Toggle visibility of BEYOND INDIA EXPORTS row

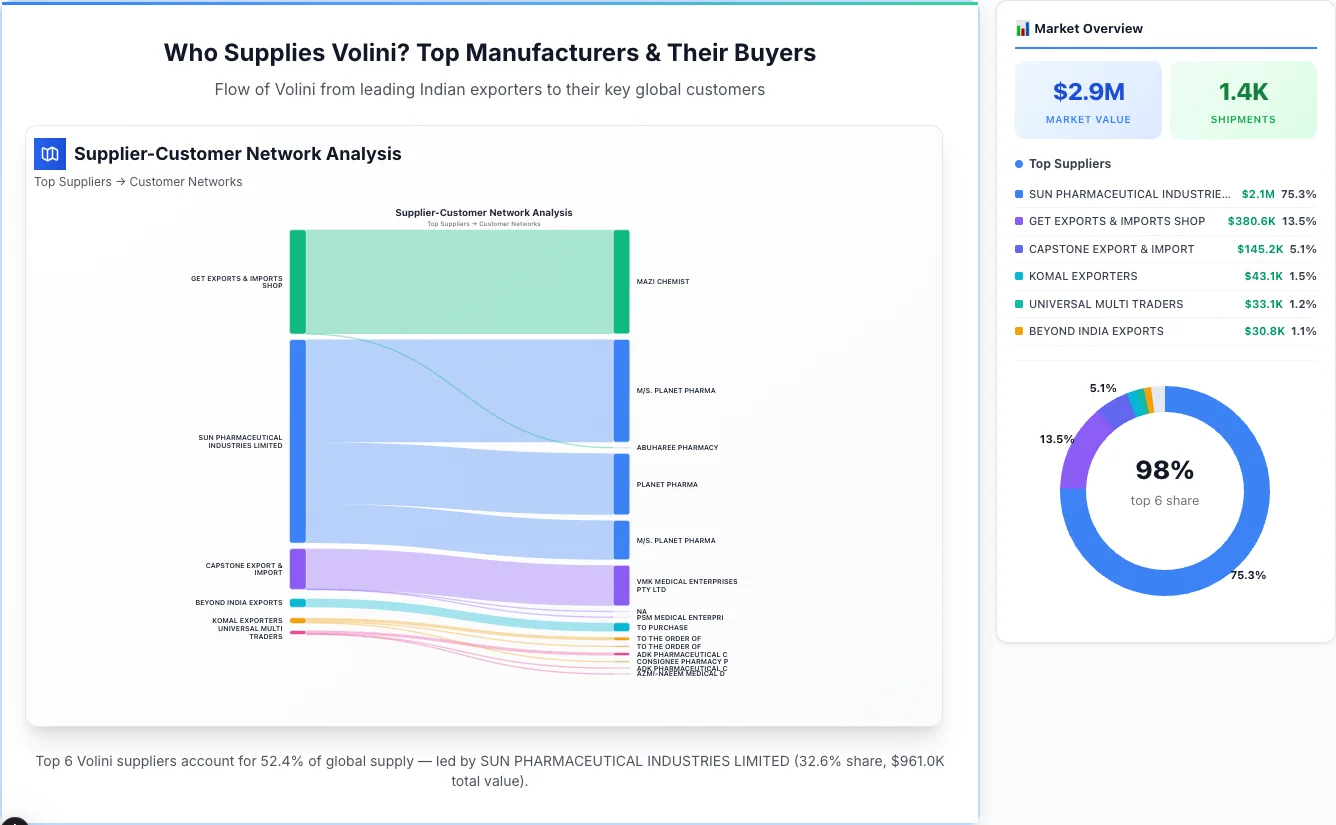tap(1150, 331)
